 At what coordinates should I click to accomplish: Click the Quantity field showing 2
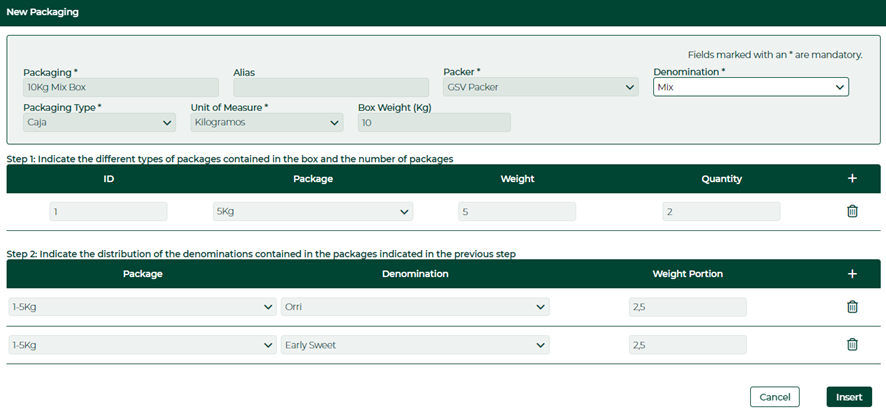click(722, 211)
